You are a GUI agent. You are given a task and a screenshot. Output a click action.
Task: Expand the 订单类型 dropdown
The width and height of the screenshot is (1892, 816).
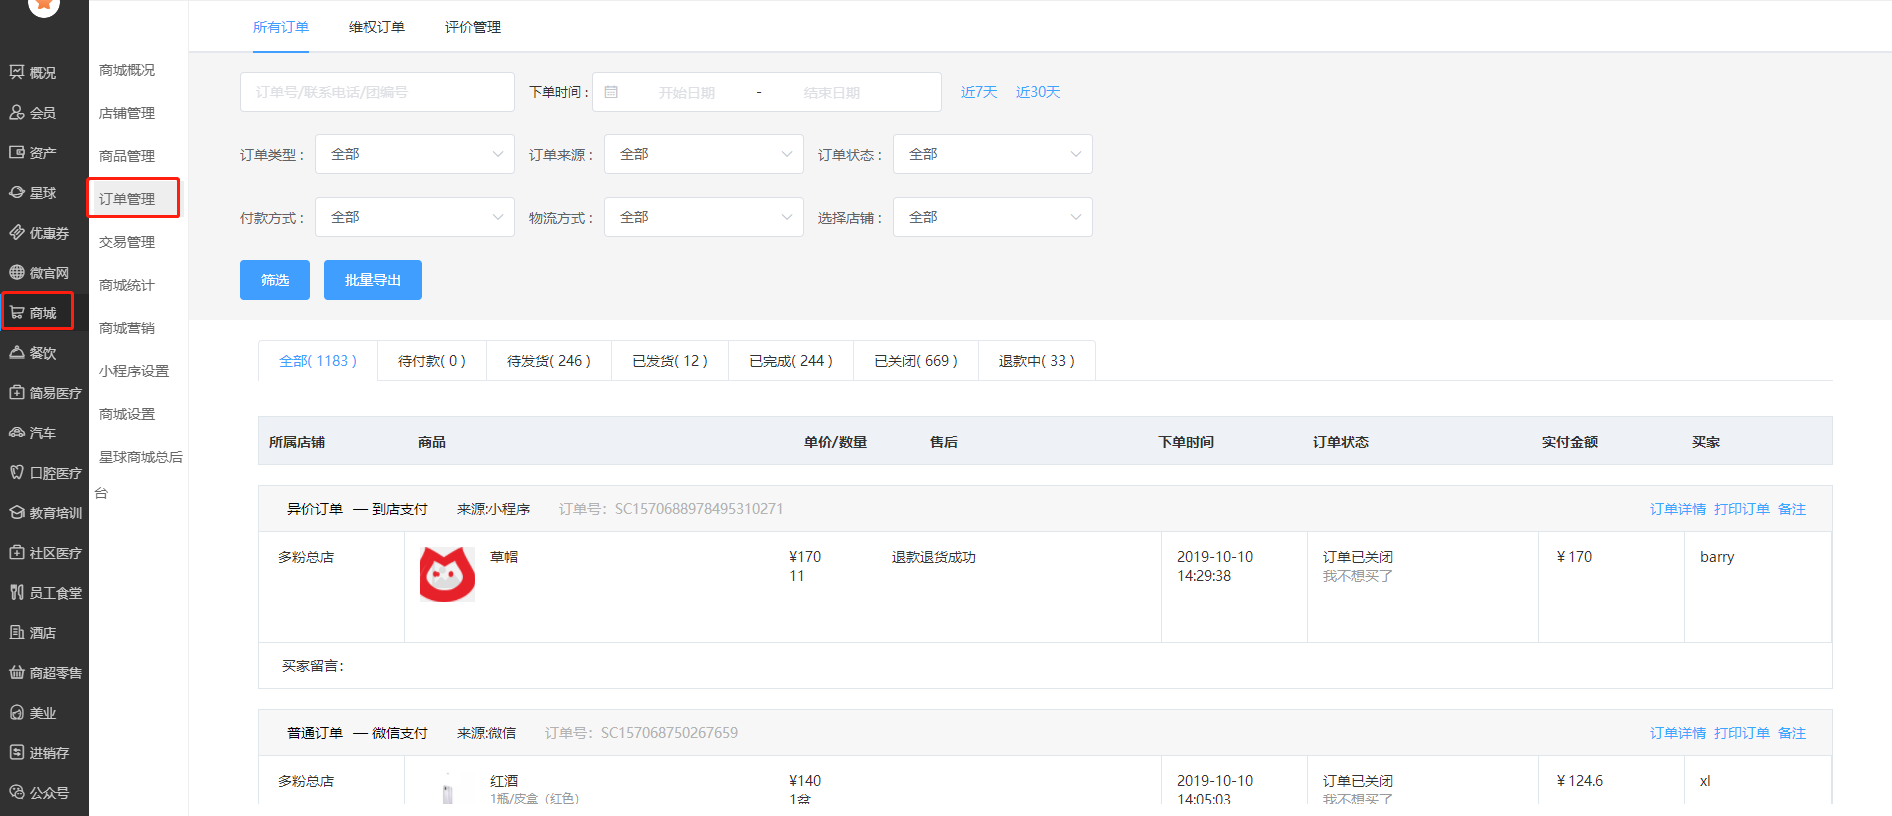(414, 154)
